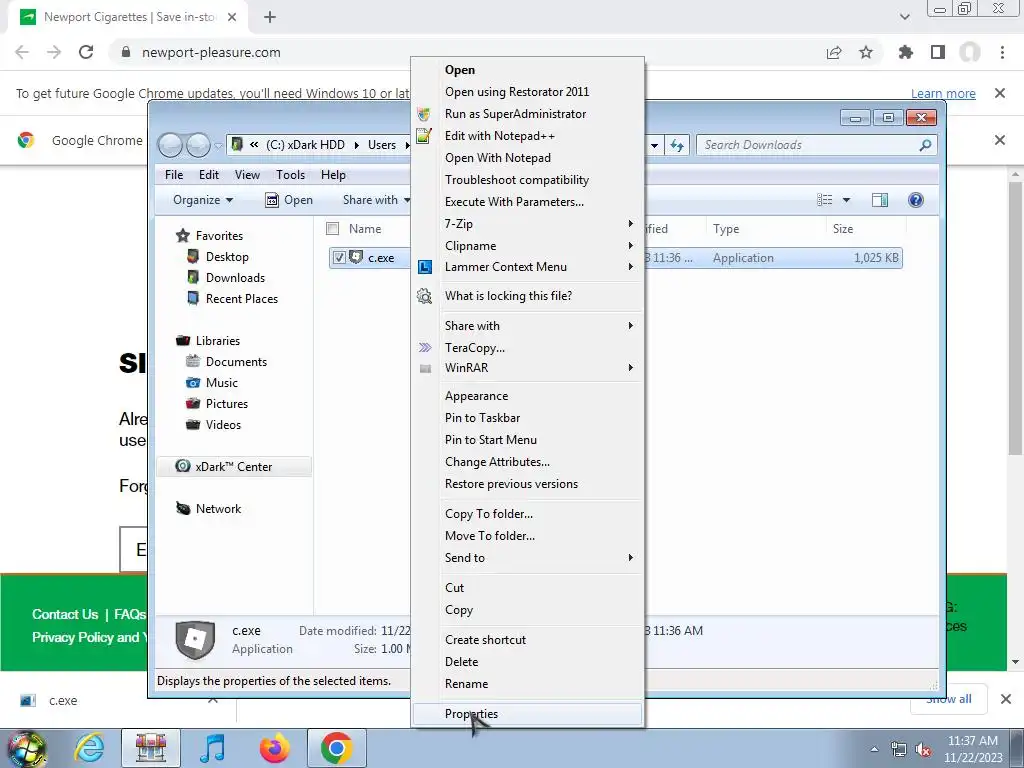Toggle the preview pane icon
This screenshot has width=1024, height=768.
[x=880, y=200]
